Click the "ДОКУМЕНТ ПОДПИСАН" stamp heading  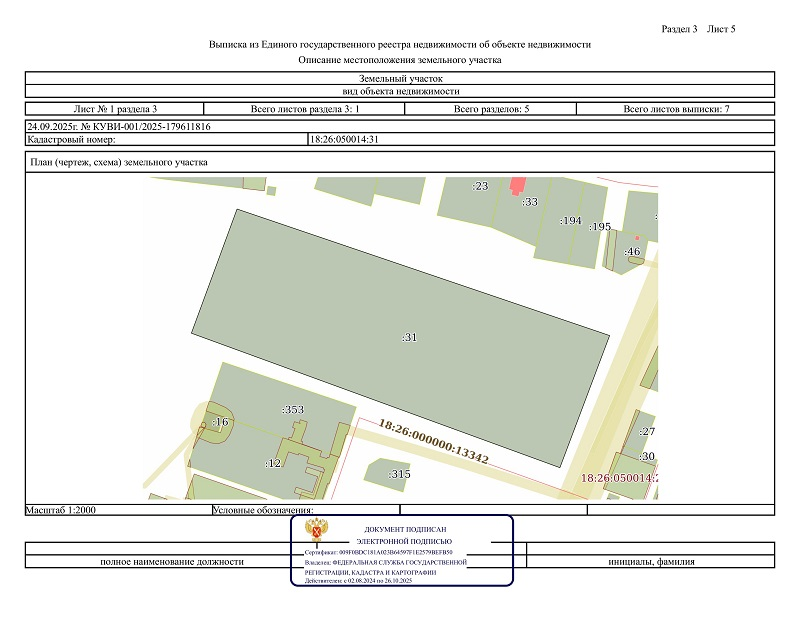pos(405,528)
